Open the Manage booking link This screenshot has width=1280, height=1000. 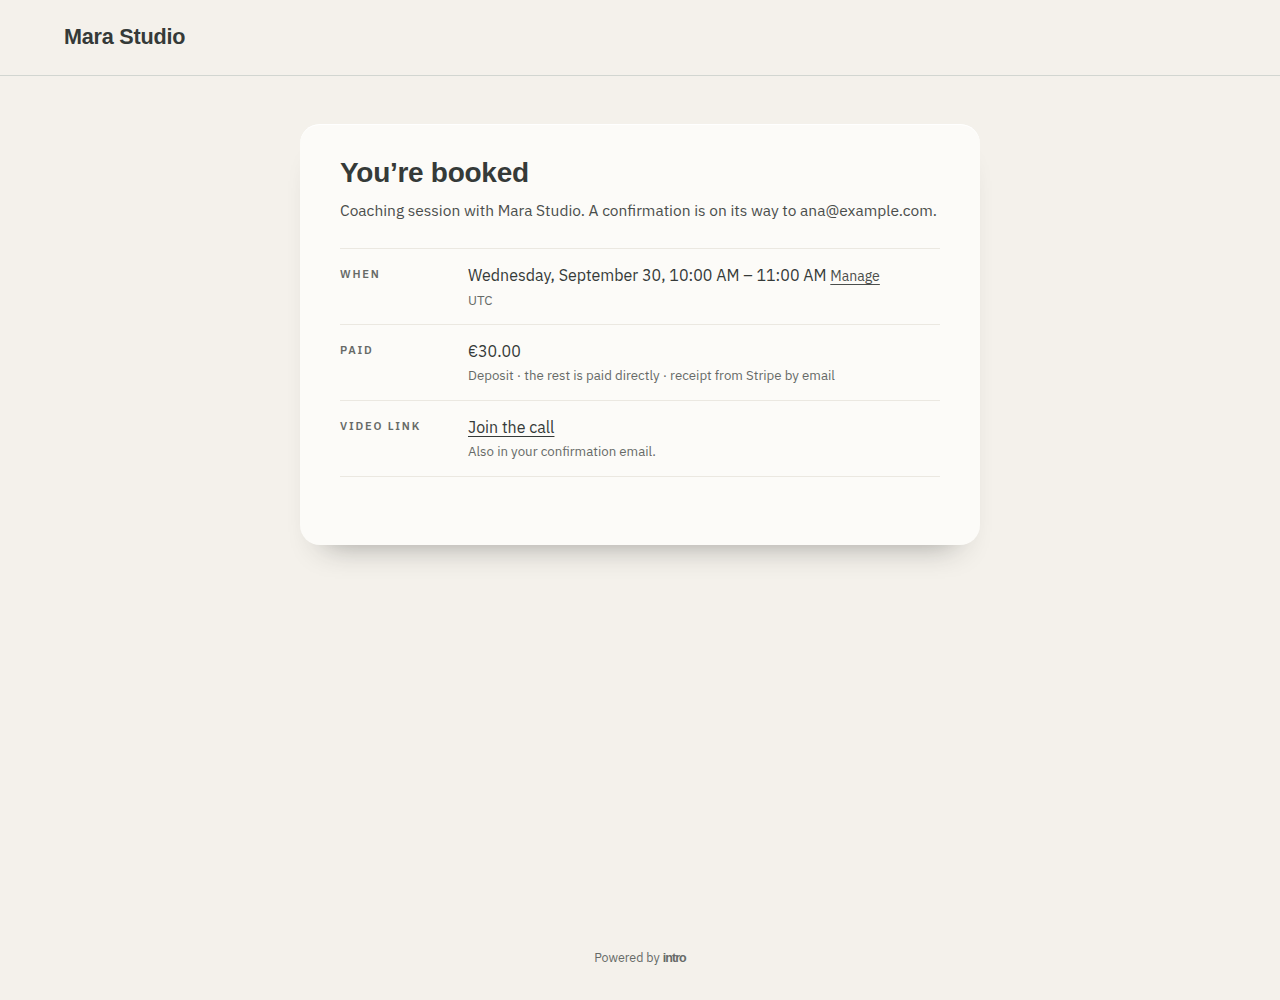(855, 276)
